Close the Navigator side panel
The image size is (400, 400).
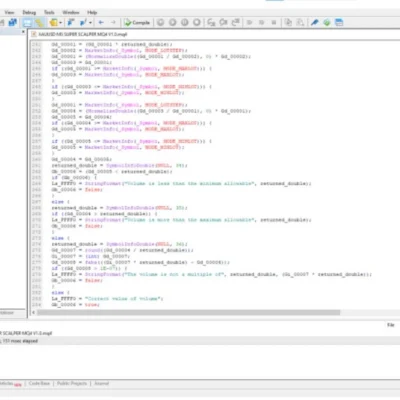(23, 32)
